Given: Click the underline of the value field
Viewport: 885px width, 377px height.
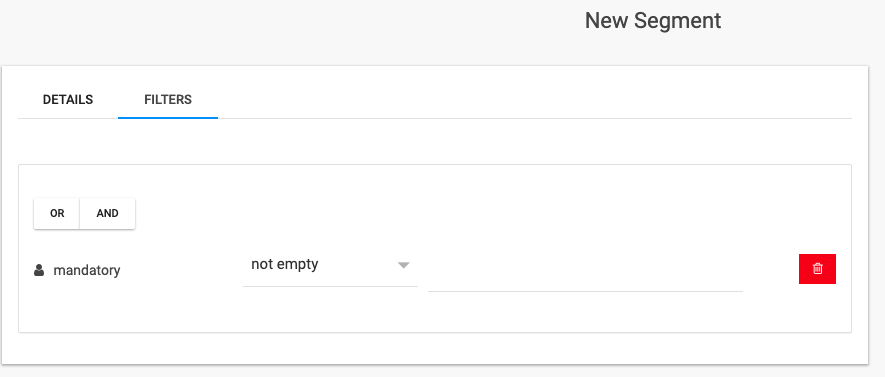Looking at the screenshot, I should 585,291.
